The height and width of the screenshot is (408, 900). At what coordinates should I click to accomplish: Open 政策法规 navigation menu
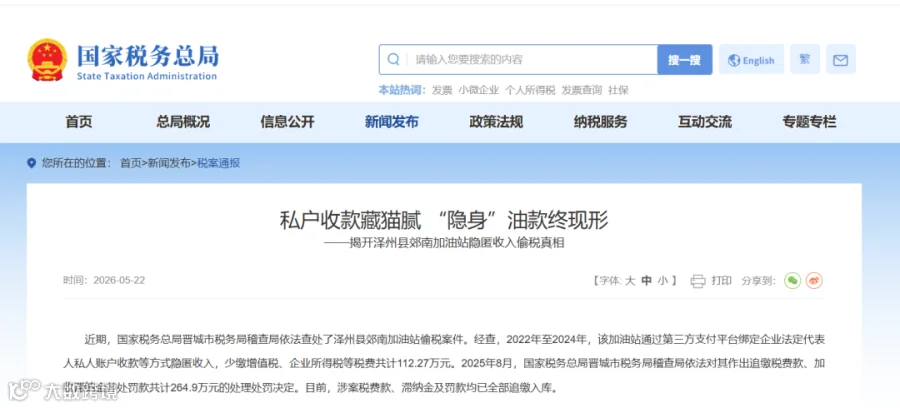point(496,122)
